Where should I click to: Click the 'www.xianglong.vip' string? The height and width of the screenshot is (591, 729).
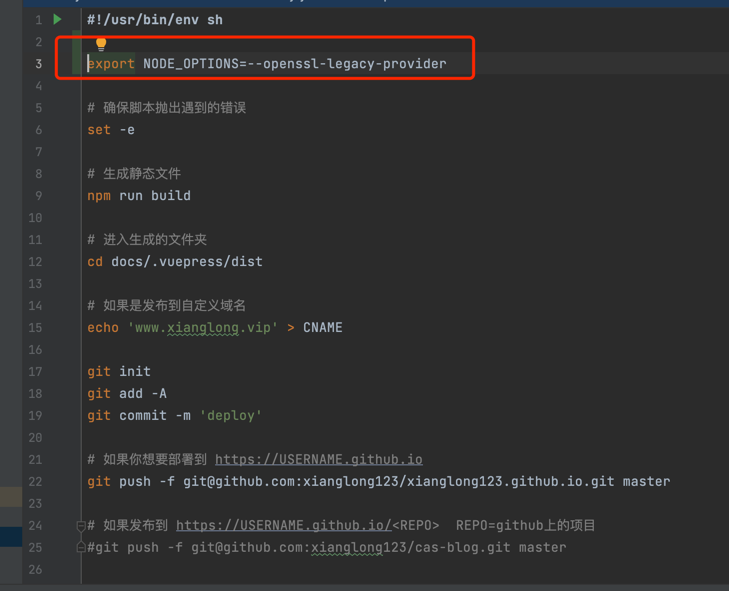[x=203, y=328]
